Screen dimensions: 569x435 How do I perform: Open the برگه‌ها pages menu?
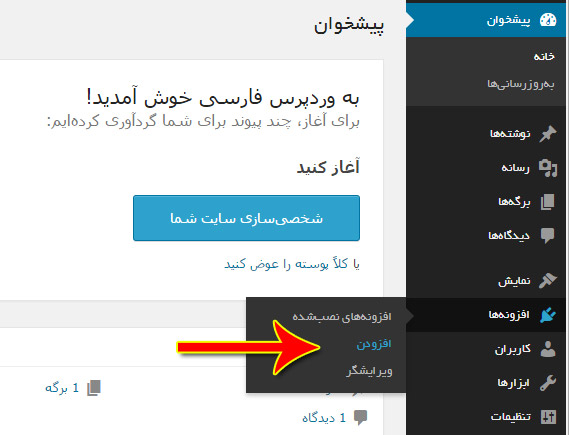[x=487, y=202]
